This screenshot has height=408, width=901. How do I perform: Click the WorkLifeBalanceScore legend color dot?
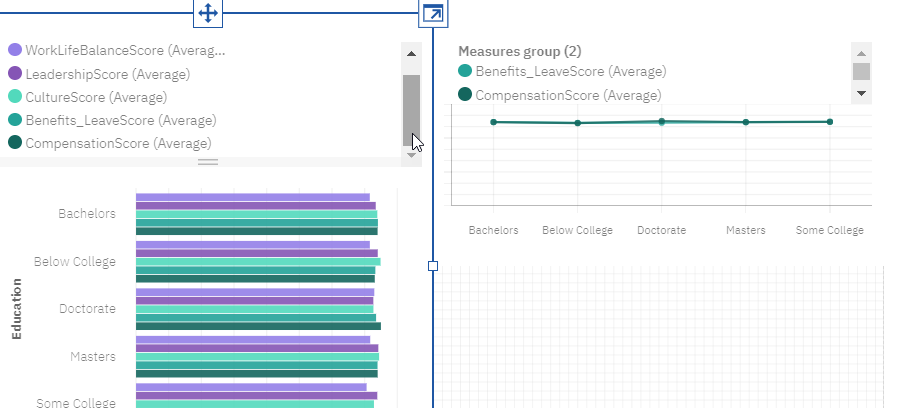coord(15,49)
